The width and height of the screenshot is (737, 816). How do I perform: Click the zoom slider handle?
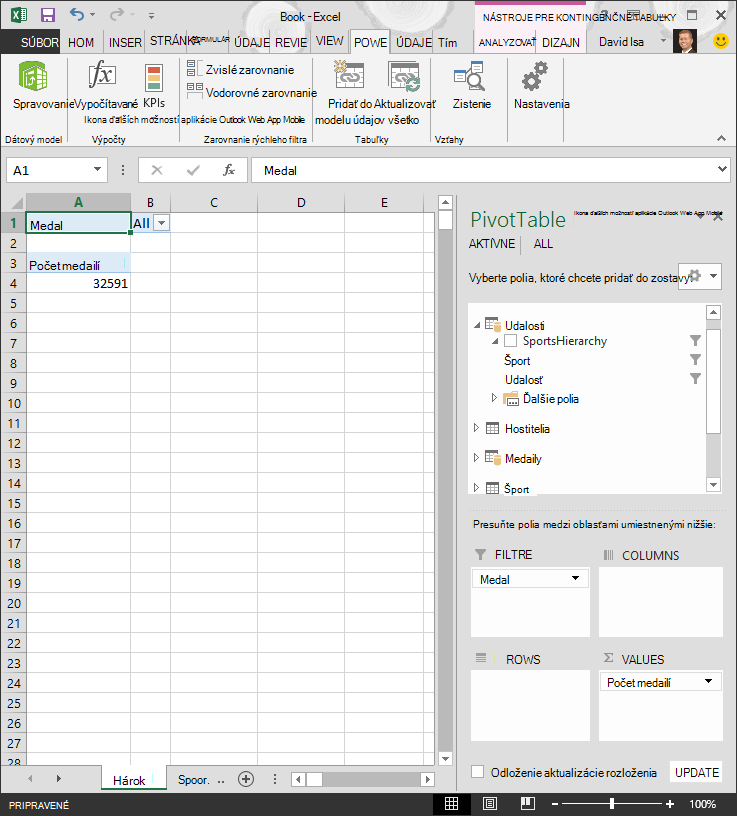[612, 804]
